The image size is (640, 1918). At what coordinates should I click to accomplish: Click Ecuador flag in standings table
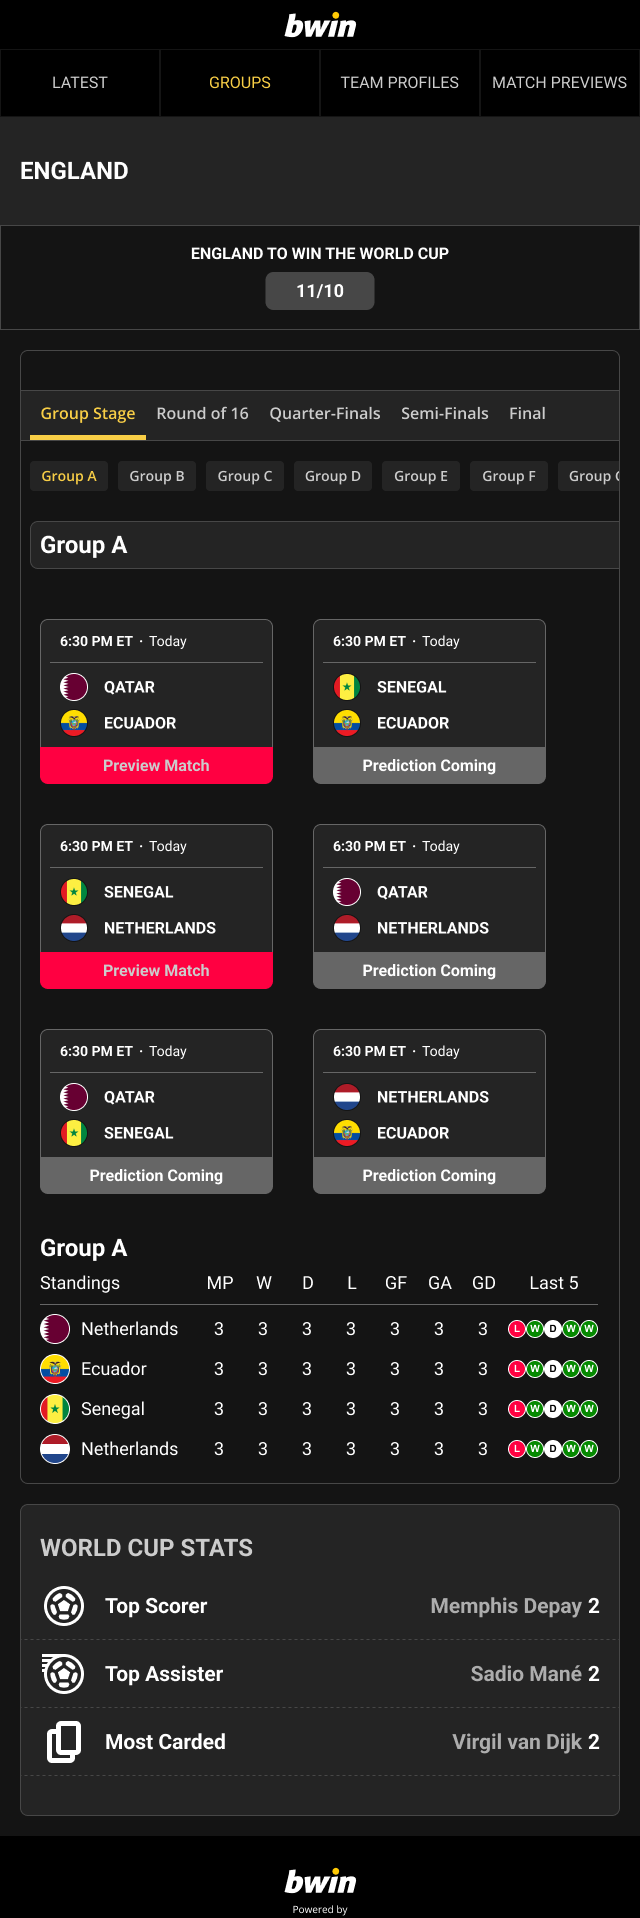[x=54, y=1369]
